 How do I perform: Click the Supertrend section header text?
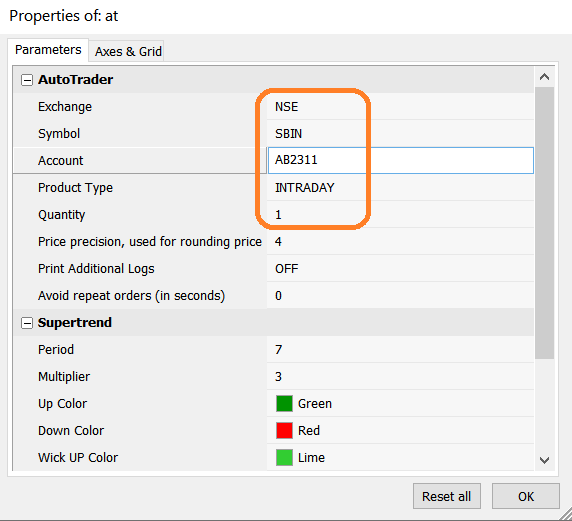(x=75, y=323)
